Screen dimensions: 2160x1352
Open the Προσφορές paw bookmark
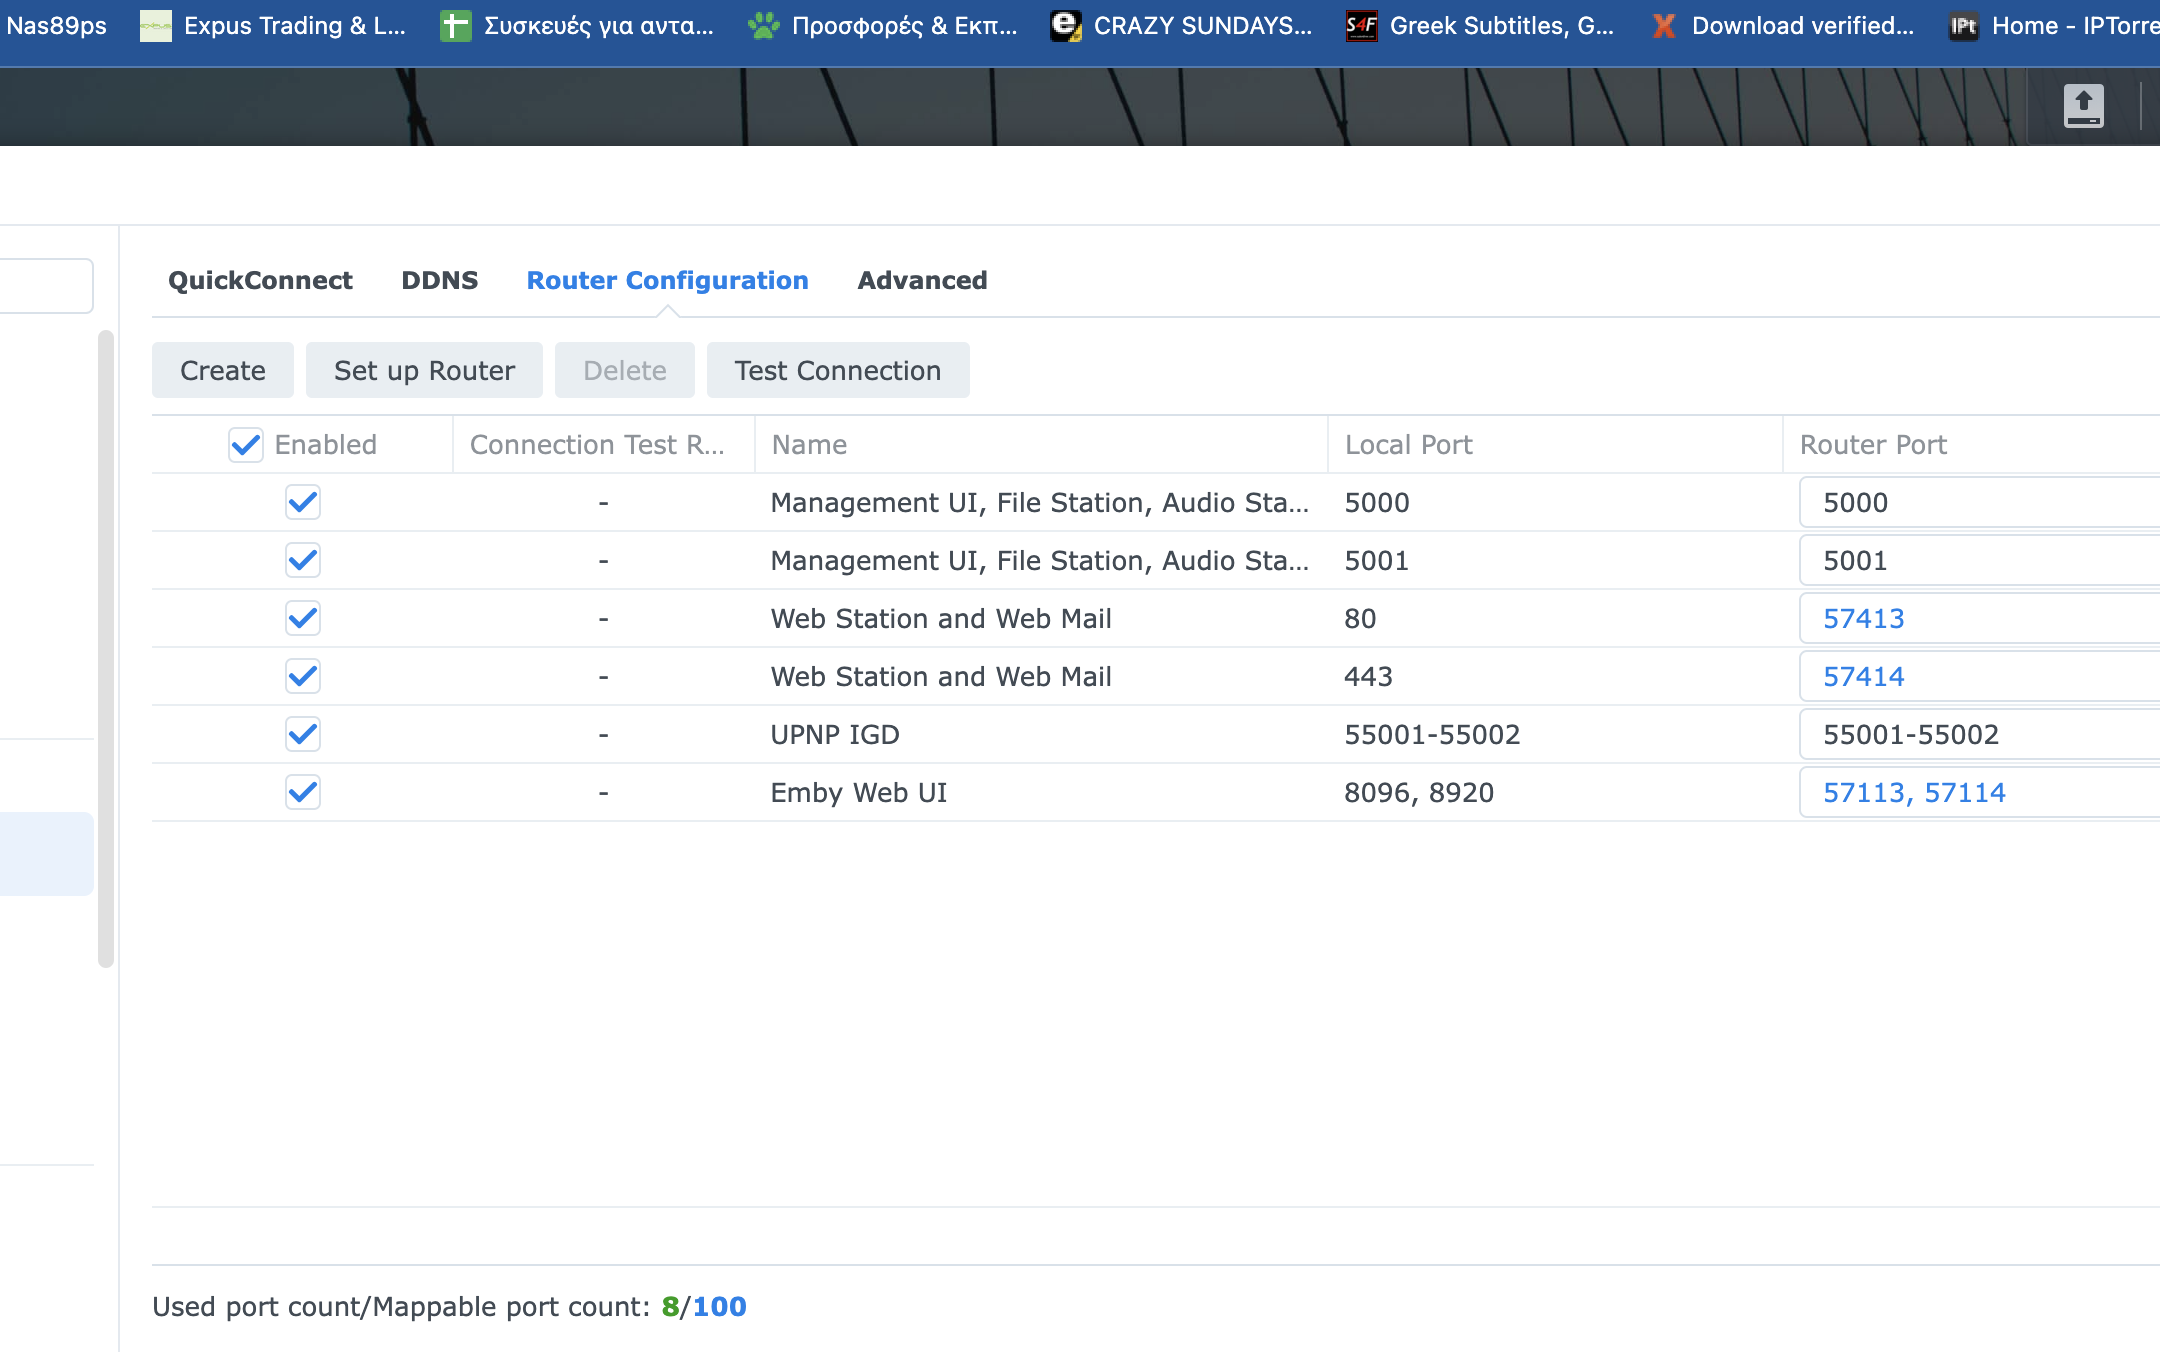[763, 26]
